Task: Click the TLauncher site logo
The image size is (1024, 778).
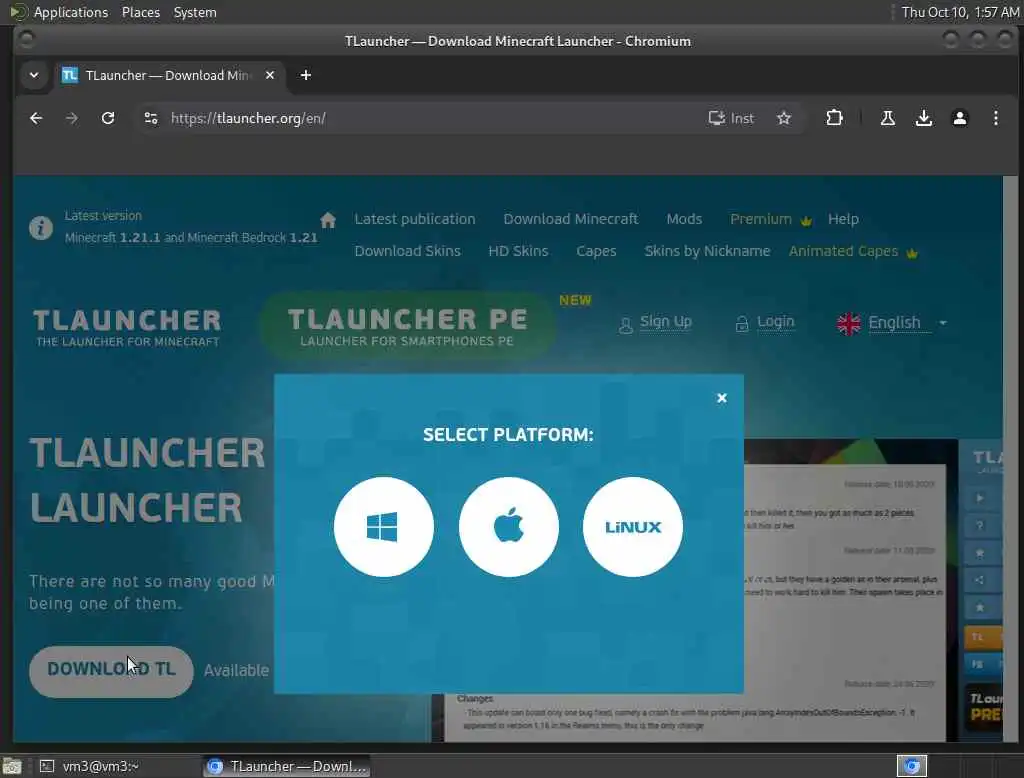Action: coord(127,327)
